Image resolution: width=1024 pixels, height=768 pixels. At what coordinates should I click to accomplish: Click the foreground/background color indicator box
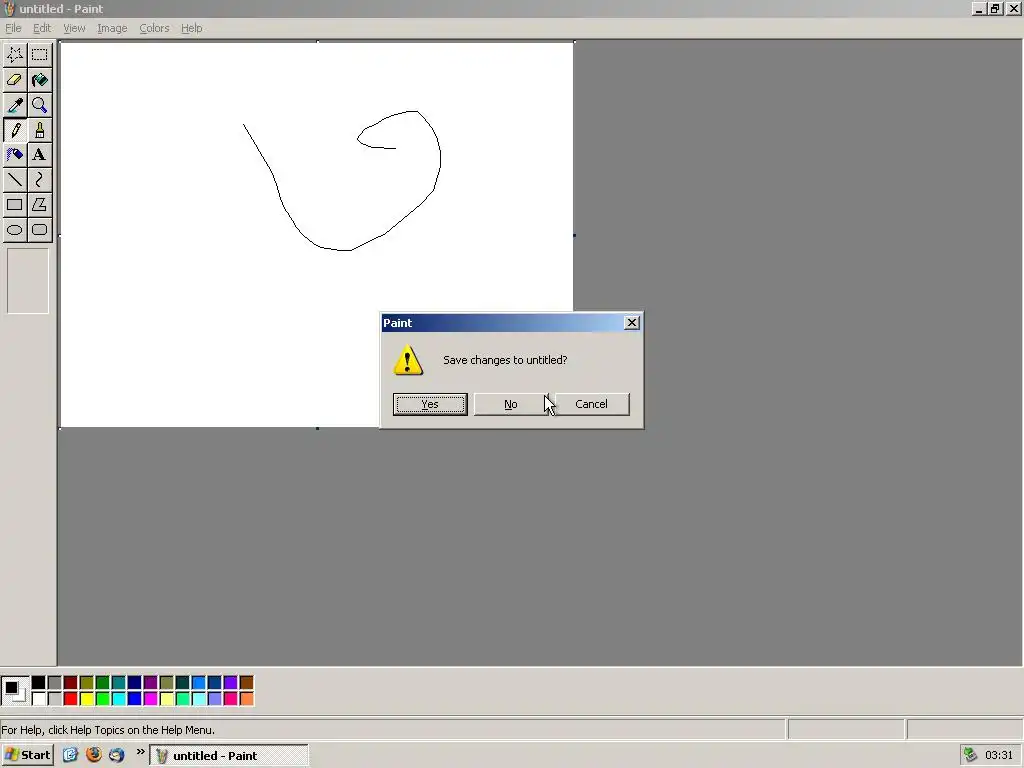click(x=15, y=691)
